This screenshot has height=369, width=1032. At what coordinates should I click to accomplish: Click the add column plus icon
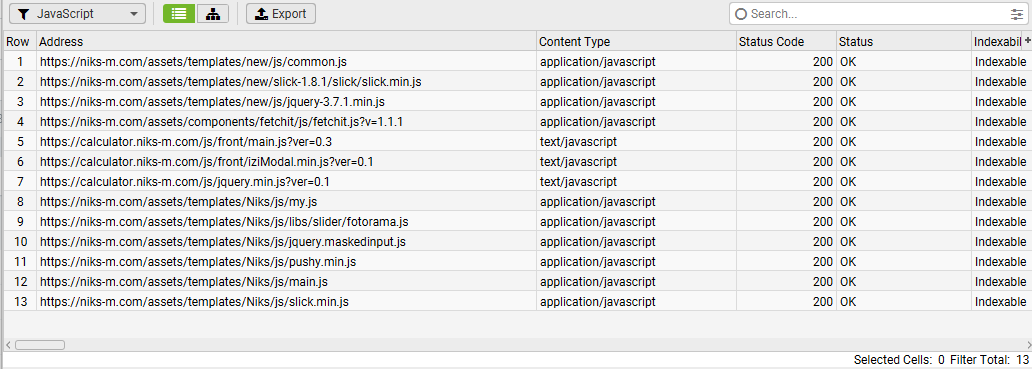coord(1027,41)
